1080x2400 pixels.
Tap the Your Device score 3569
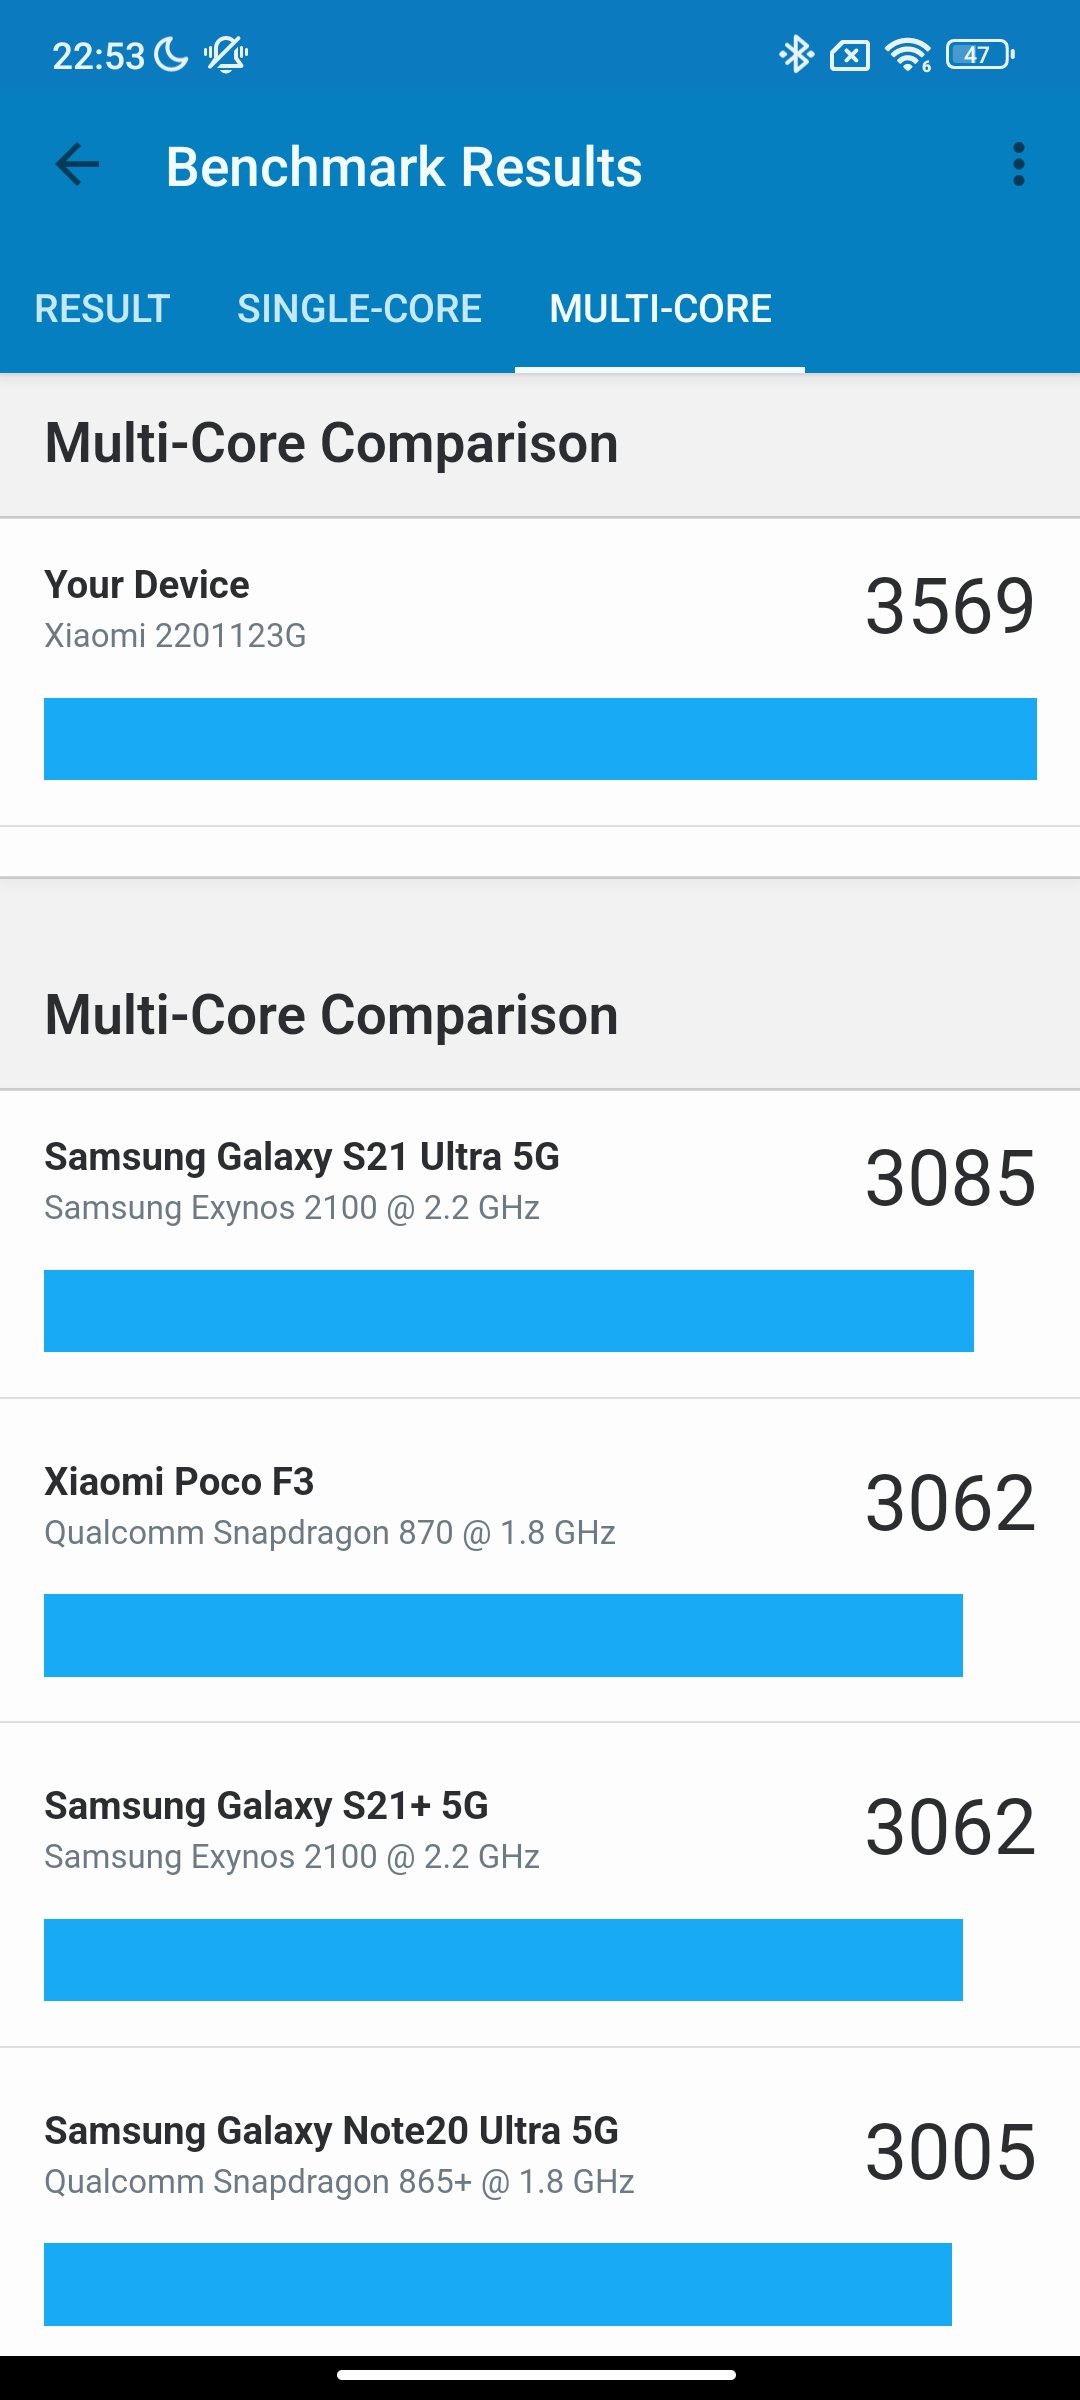(x=950, y=607)
